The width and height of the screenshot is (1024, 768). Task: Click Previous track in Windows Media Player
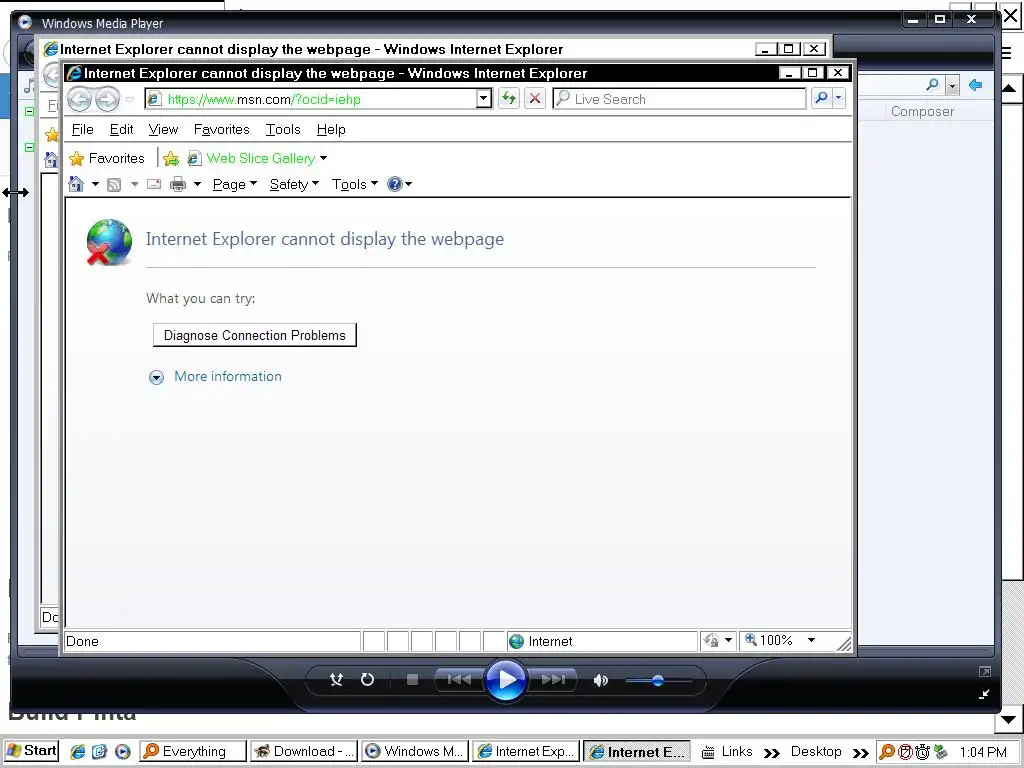(x=459, y=680)
